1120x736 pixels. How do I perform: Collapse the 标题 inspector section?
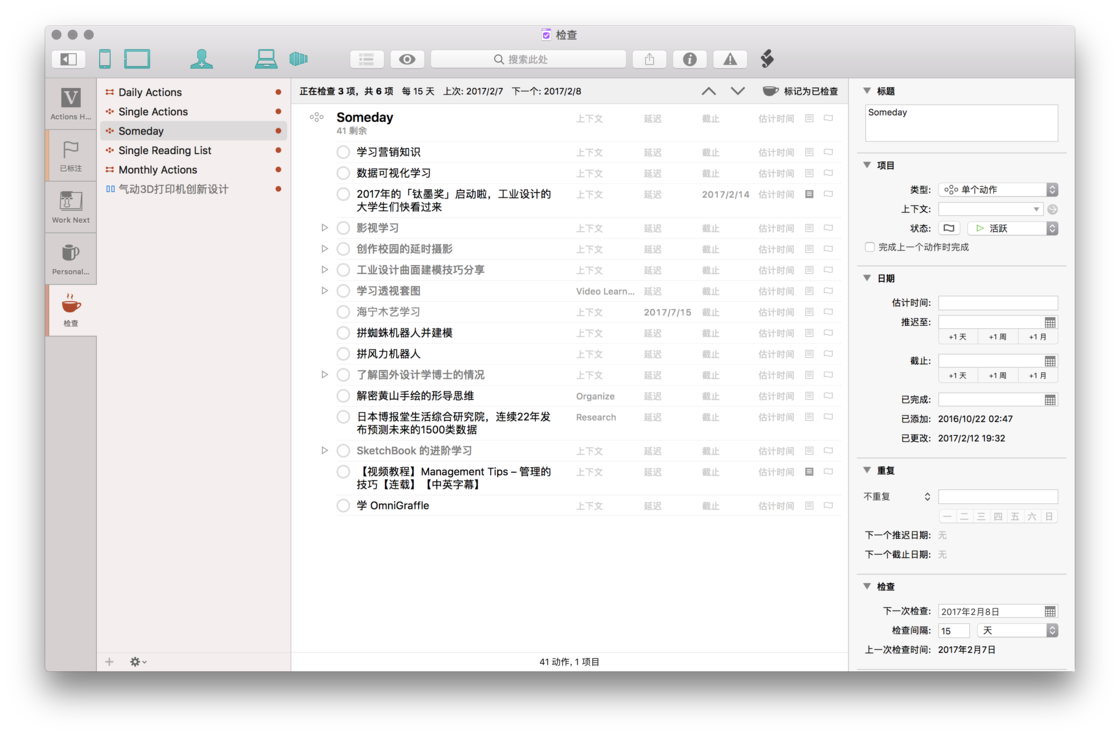[867, 91]
